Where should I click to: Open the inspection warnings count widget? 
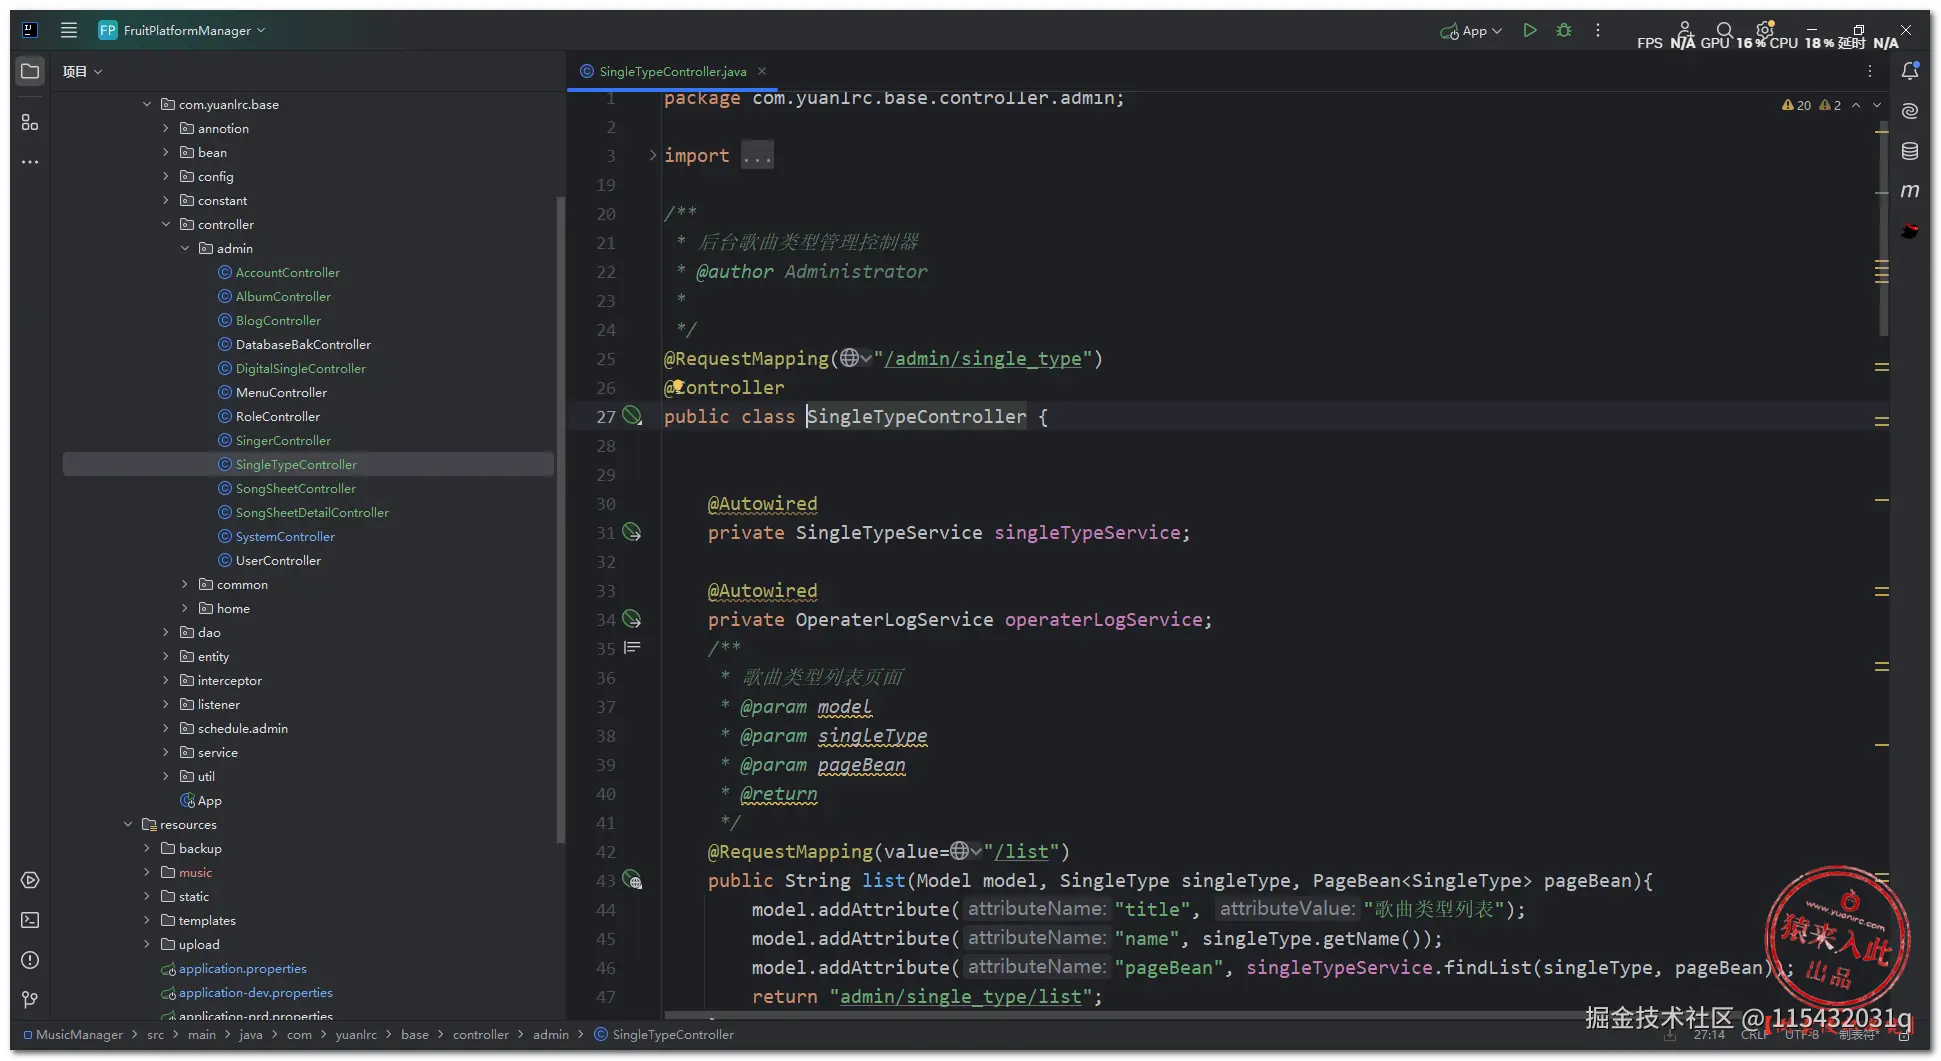pyautogui.click(x=1811, y=105)
